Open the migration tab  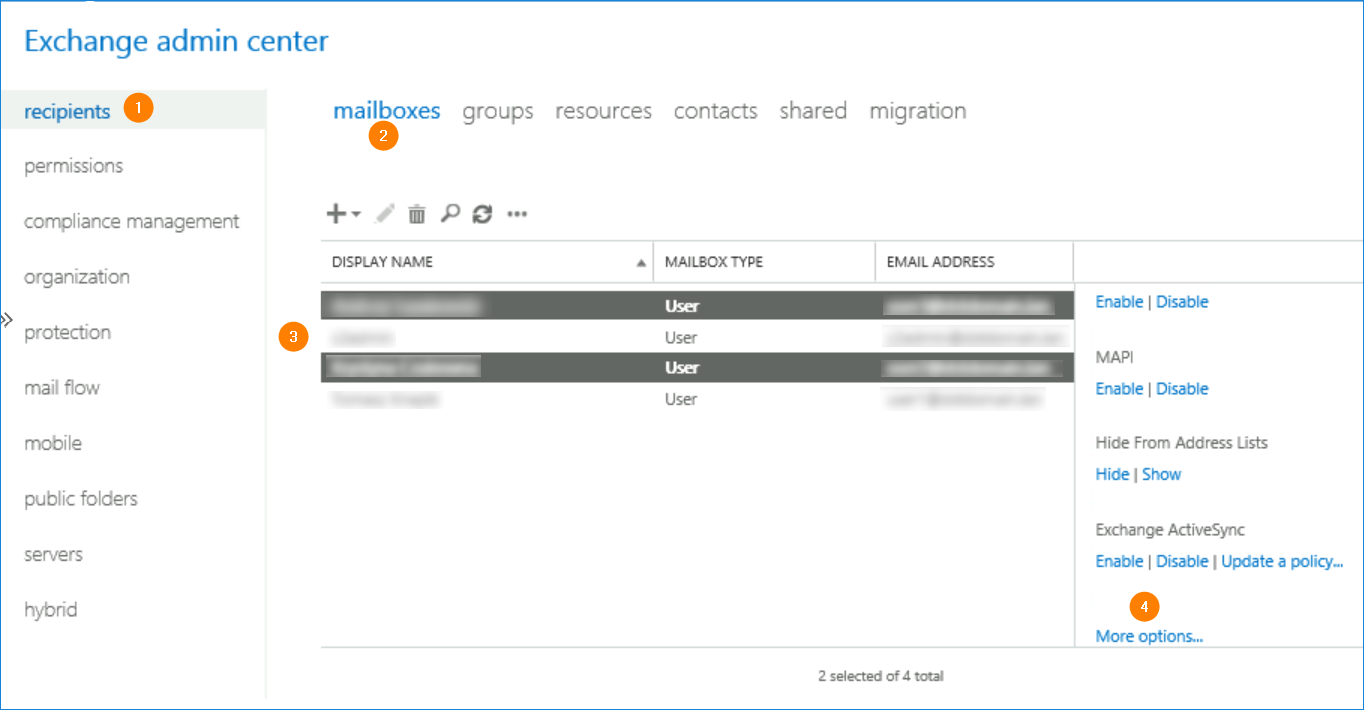[x=917, y=111]
